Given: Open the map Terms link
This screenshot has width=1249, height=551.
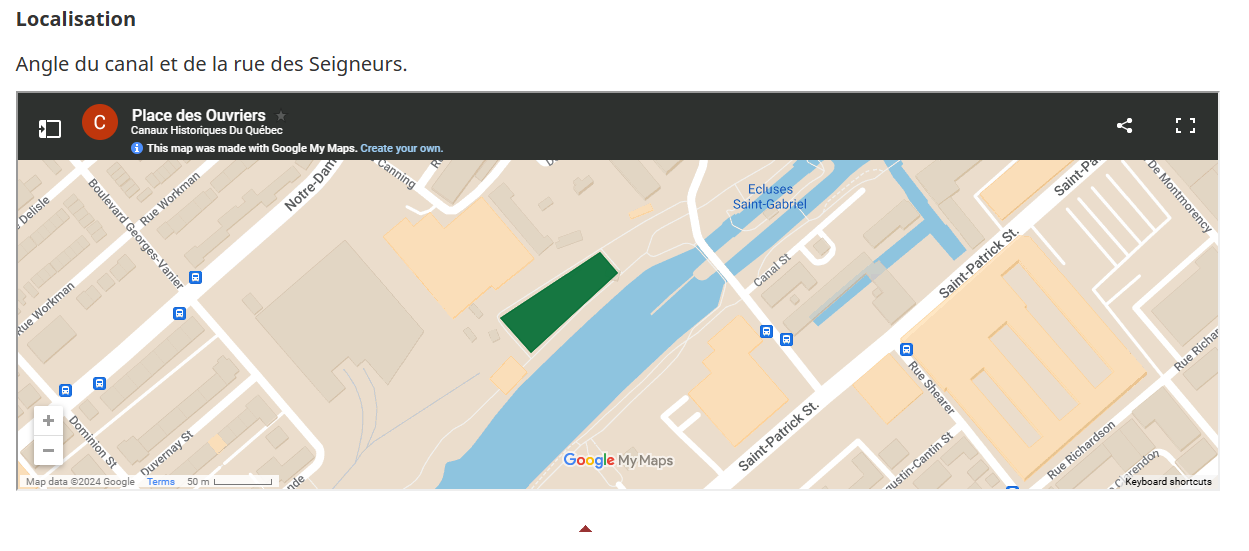Looking at the screenshot, I should (x=160, y=482).
